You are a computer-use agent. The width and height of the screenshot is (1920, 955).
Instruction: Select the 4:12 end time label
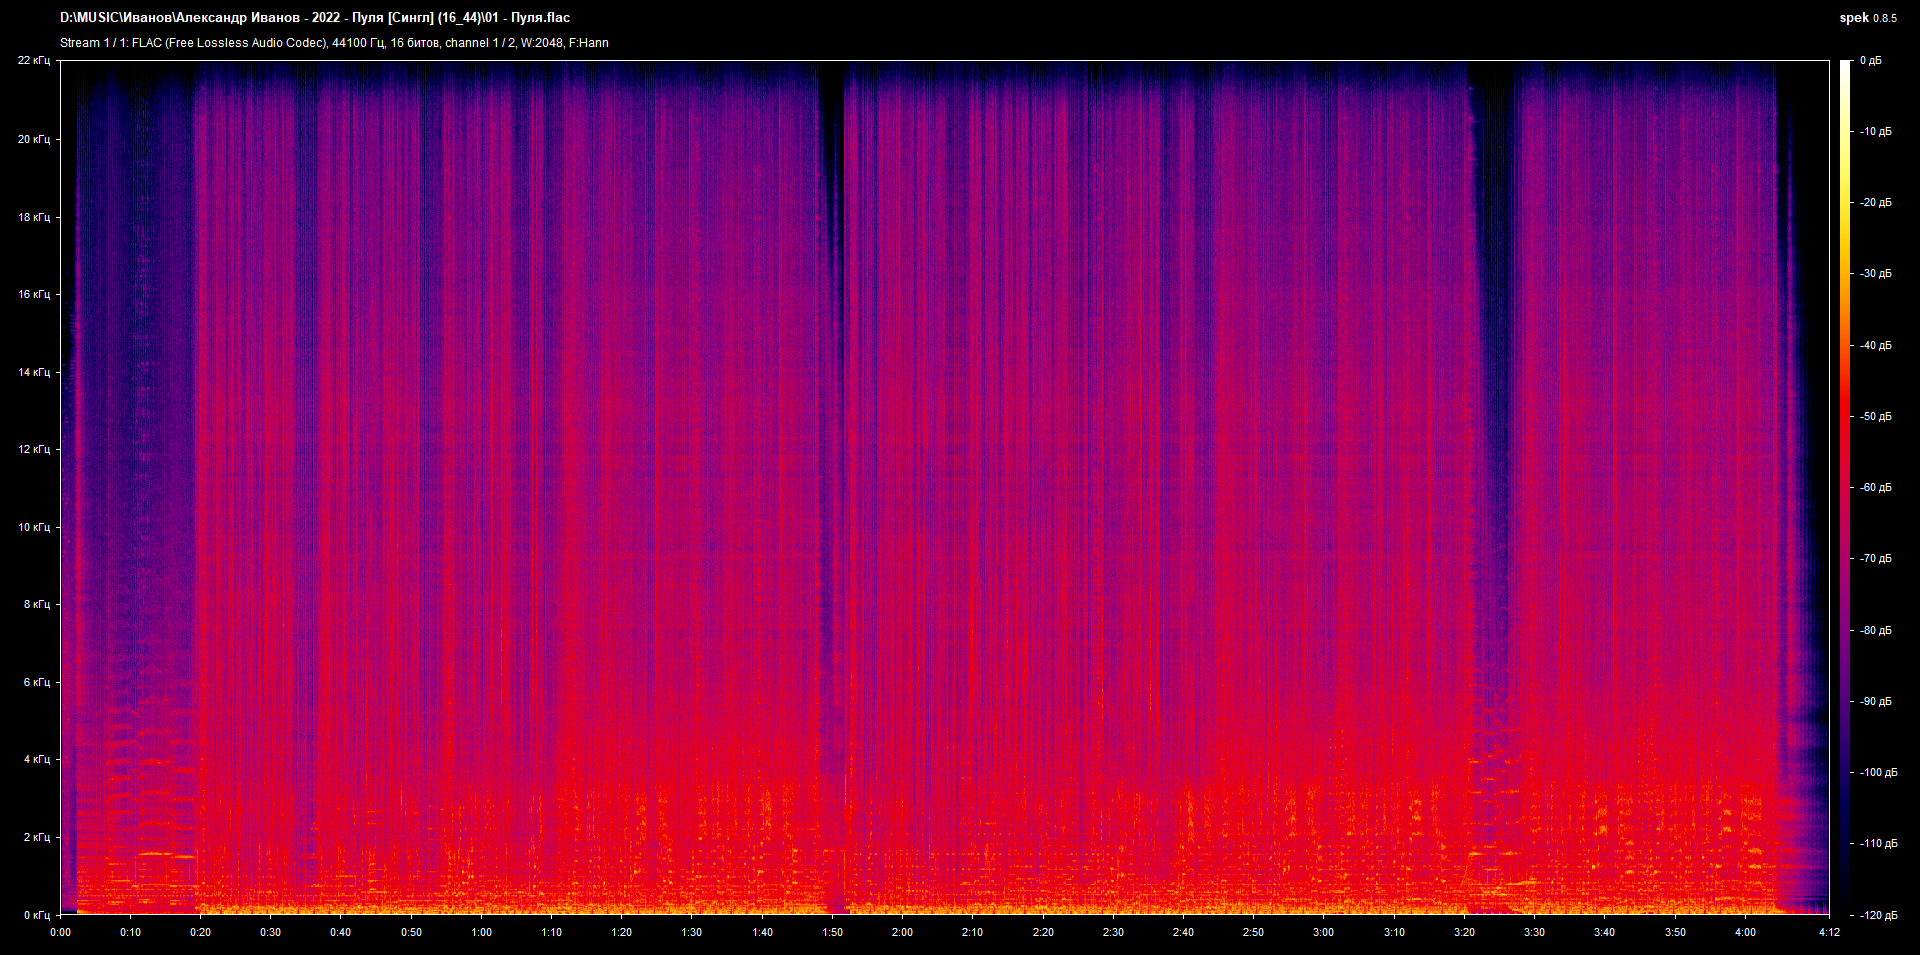tap(1829, 932)
